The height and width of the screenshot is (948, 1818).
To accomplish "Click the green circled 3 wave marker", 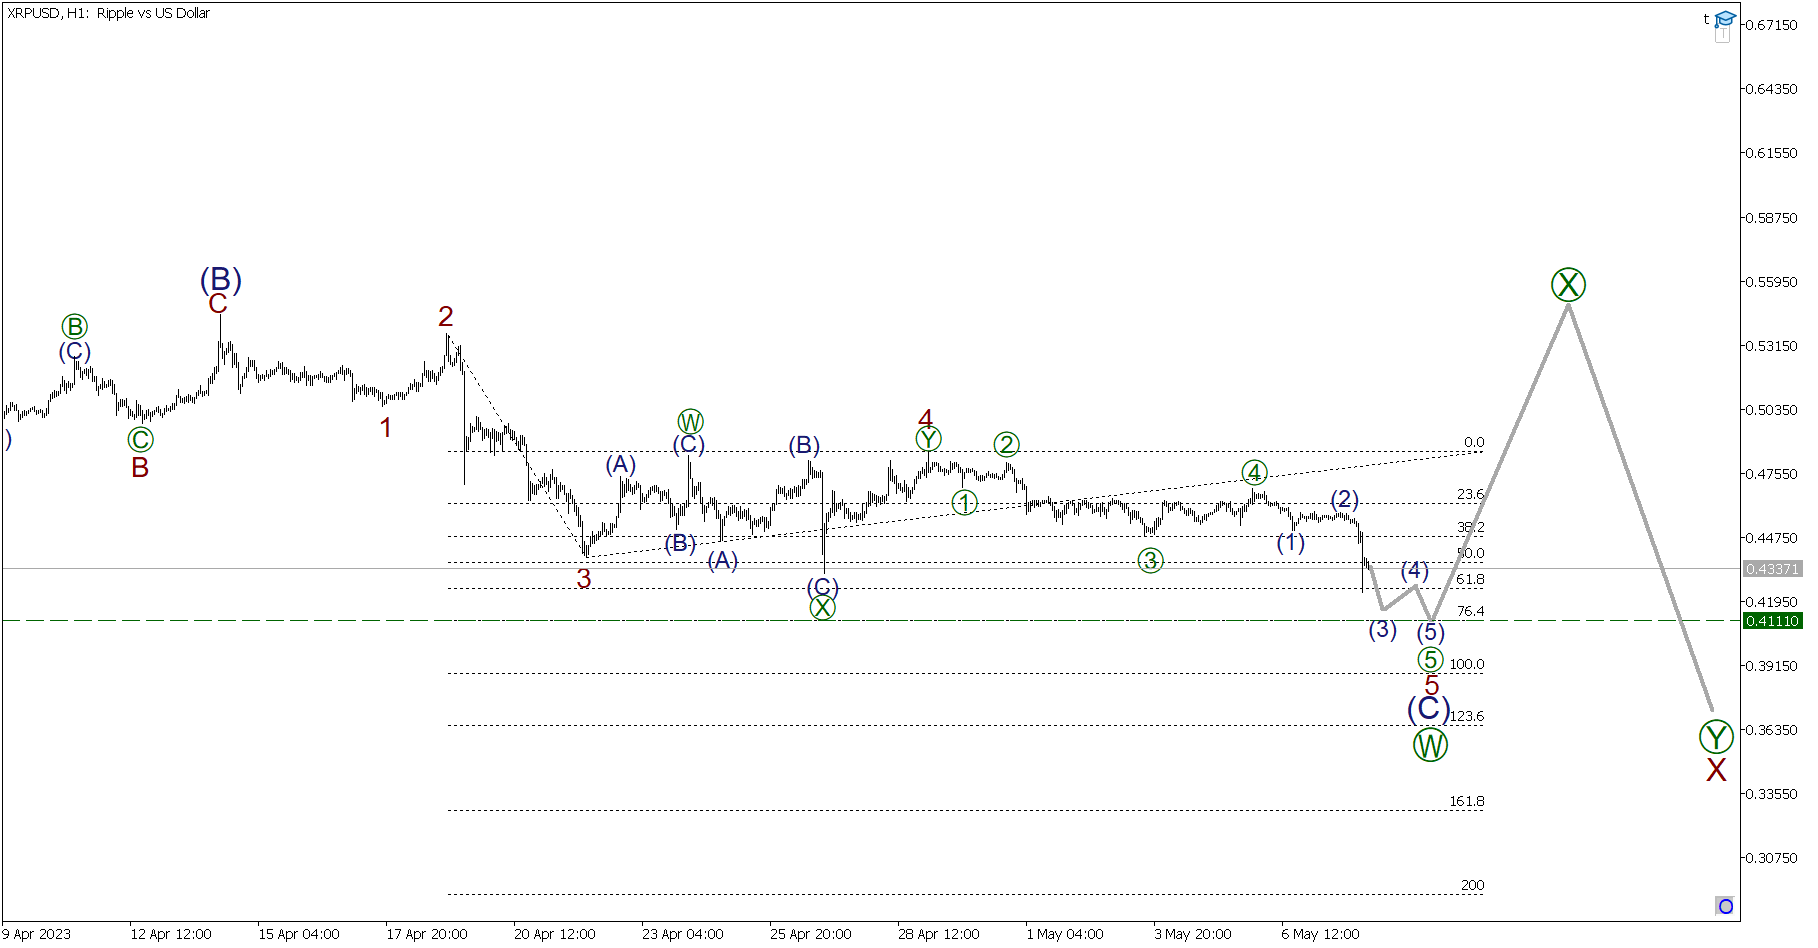I will tap(1150, 561).
